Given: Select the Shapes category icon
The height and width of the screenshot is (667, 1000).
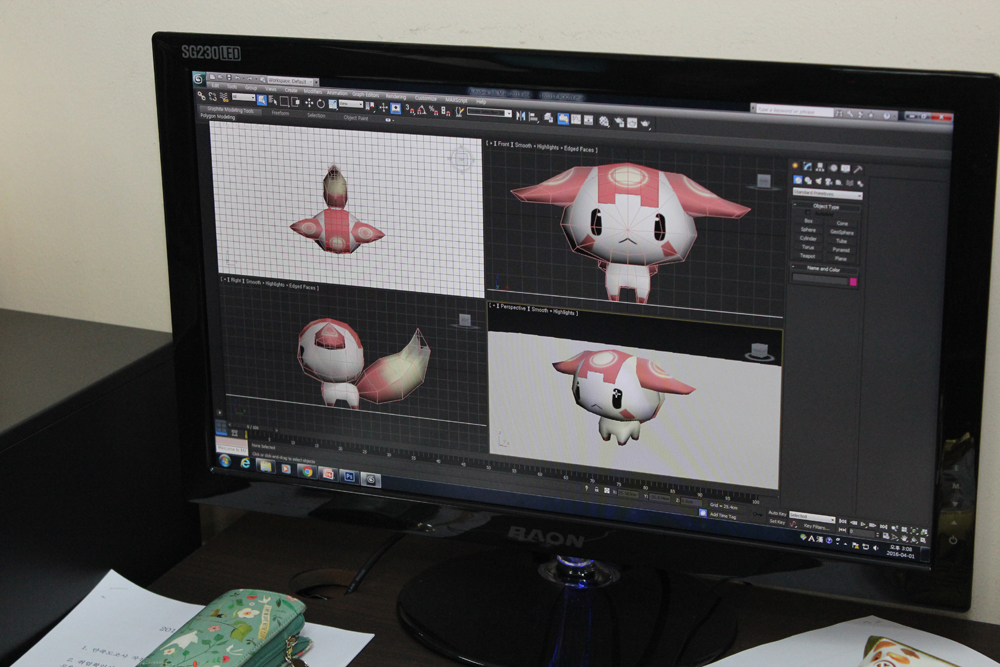Looking at the screenshot, I should [808, 180].
